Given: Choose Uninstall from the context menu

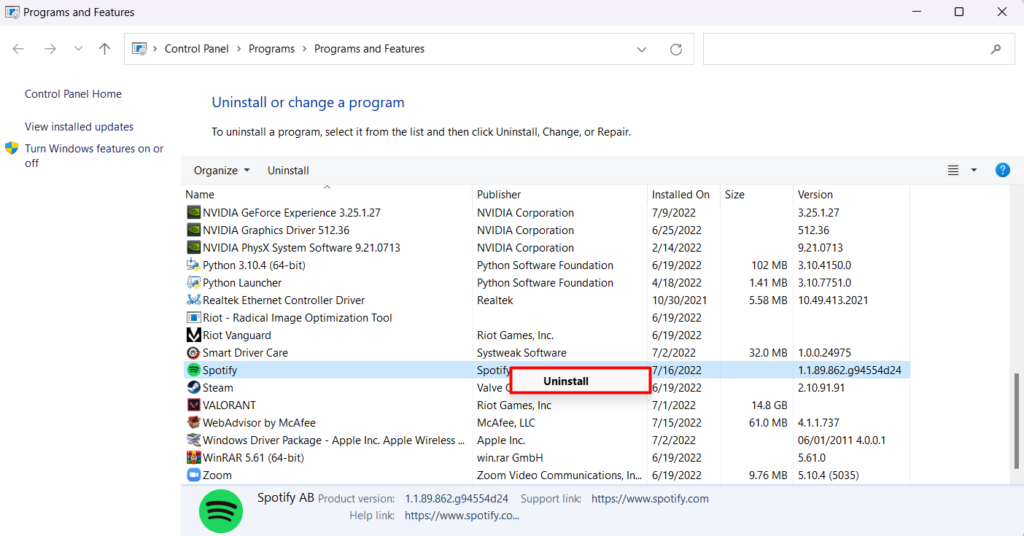Looking at the screenshot, I should (x=566, y=381).
